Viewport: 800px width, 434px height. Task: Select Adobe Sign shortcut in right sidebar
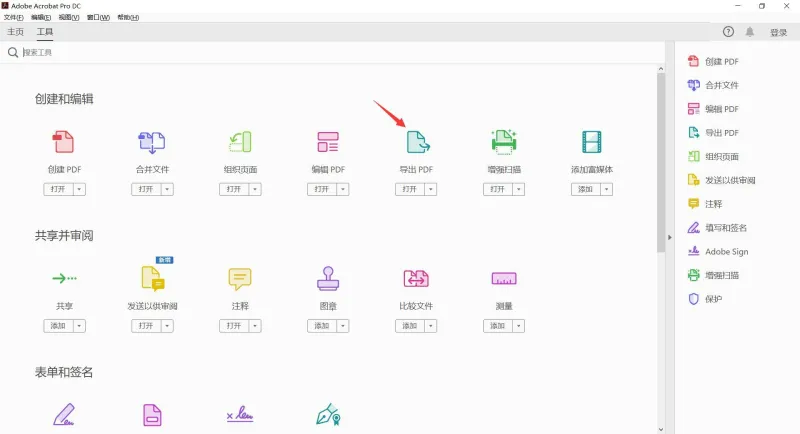[718, 251]
